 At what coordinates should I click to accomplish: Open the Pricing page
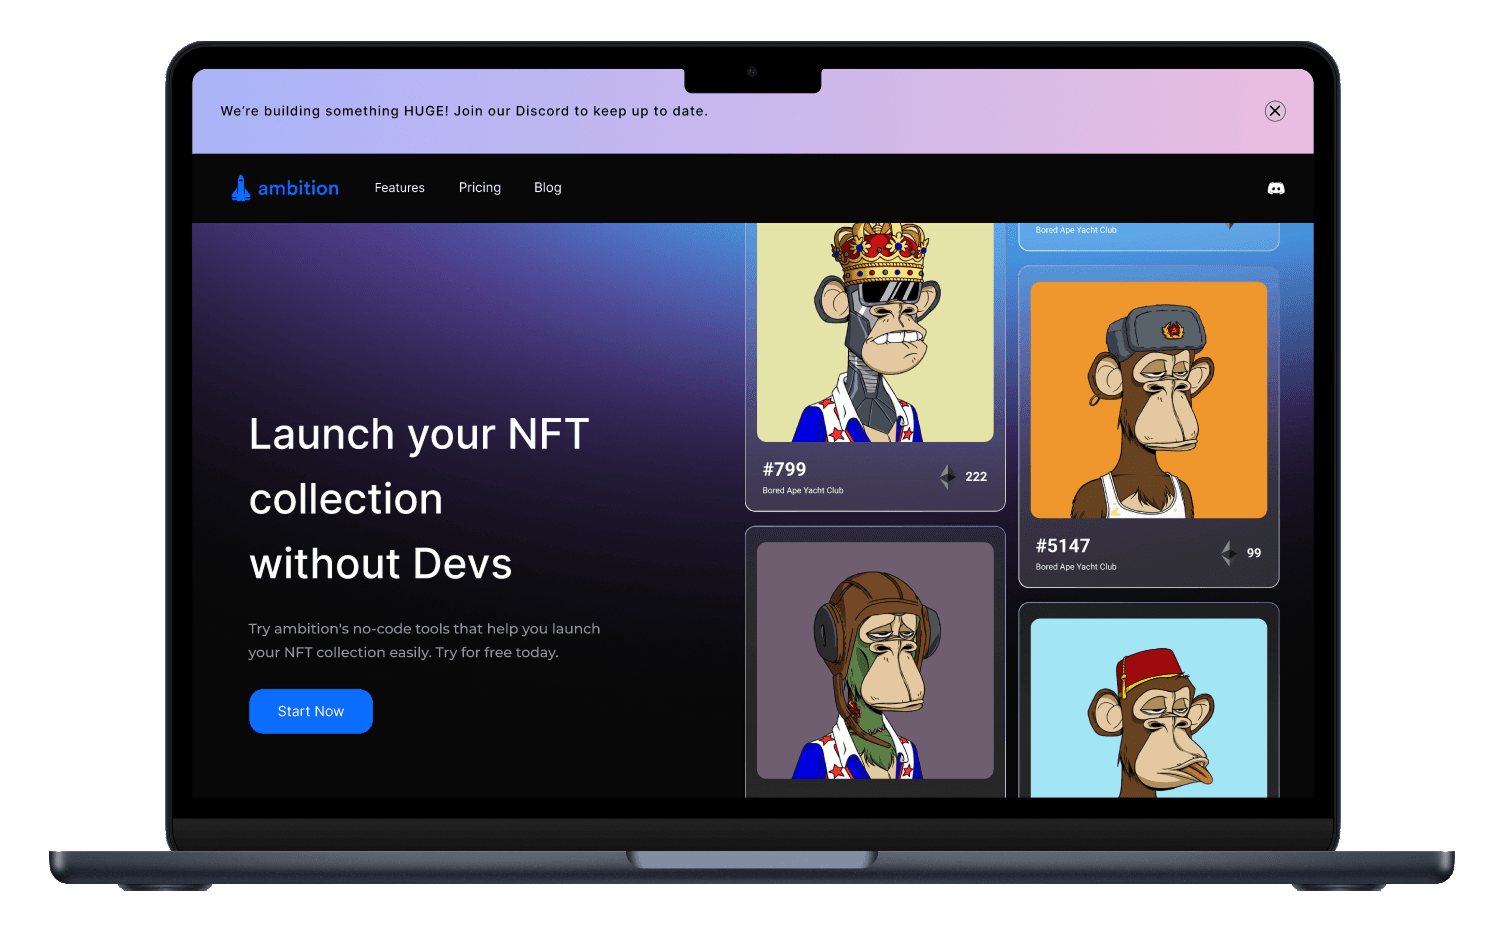tap(480, 188)
